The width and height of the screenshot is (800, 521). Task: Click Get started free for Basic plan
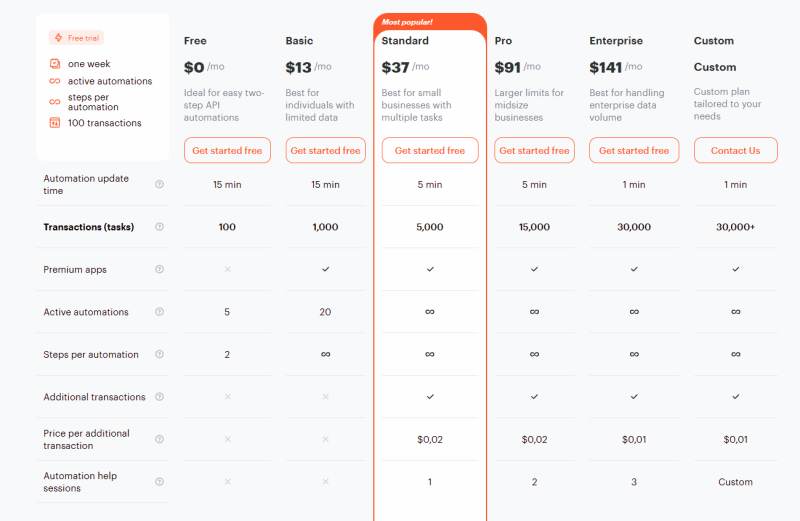click(325, 150)
